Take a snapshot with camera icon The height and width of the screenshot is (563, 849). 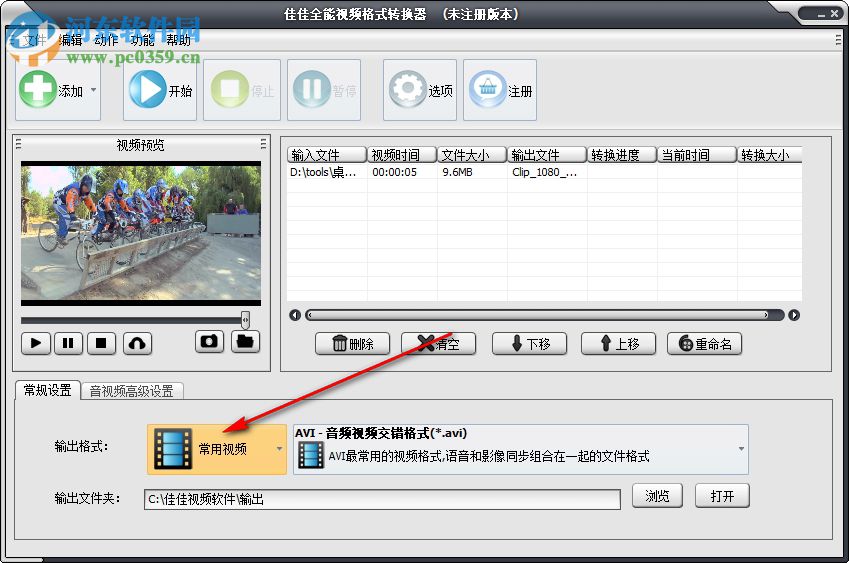pyautogui.click(x=209, y=342)
